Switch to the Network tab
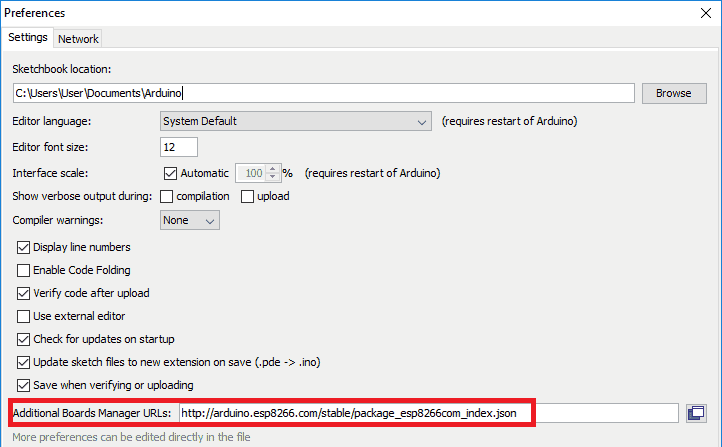Viewport: 722px width, 447px height. pyautogui.click(x=78, y=39)
